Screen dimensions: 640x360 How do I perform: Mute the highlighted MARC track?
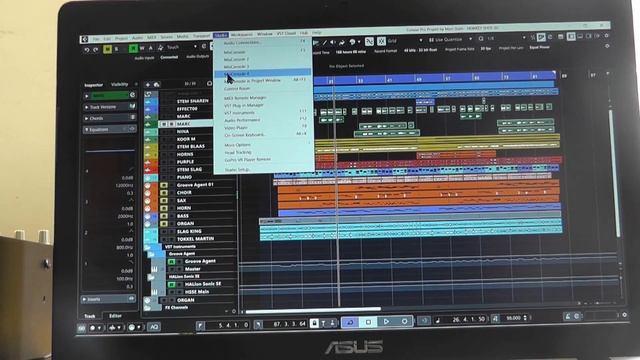tap(164, 124)
